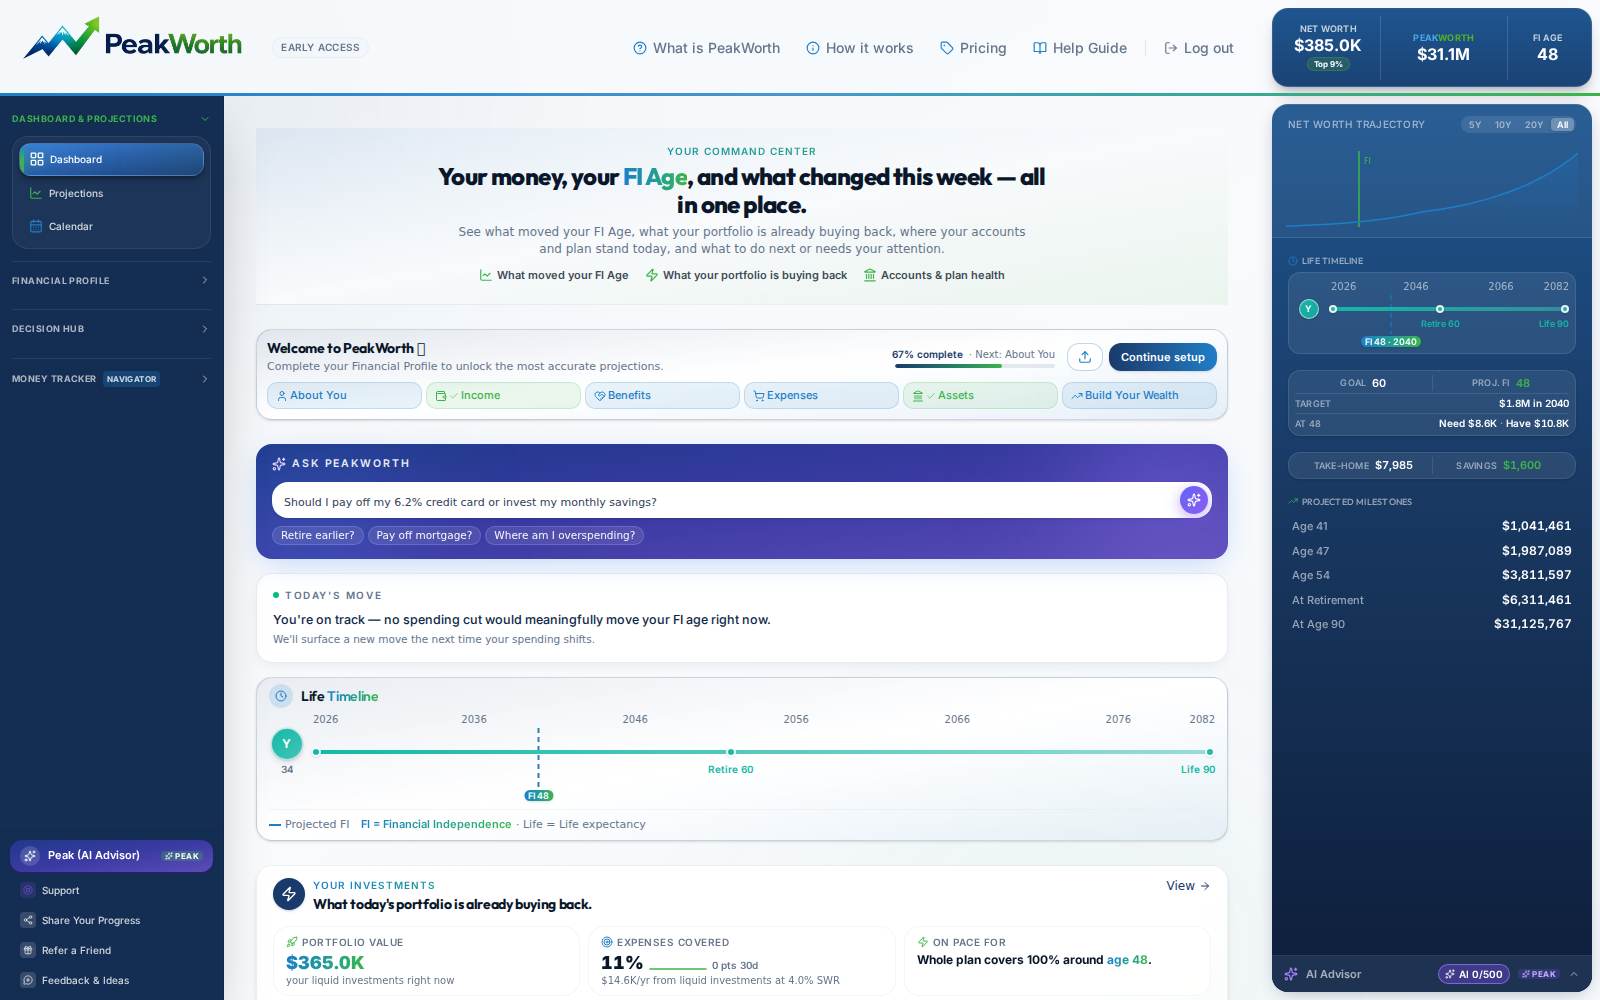Screen dimensions: 1600x1000
Task: Submit question with the sparkle send icon
Action: (1193, 500)
